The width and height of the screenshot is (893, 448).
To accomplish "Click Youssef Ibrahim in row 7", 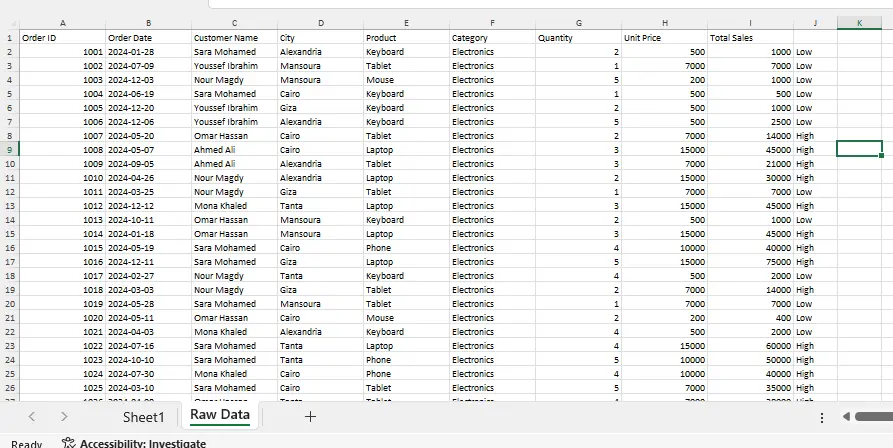I will point(235,122).
